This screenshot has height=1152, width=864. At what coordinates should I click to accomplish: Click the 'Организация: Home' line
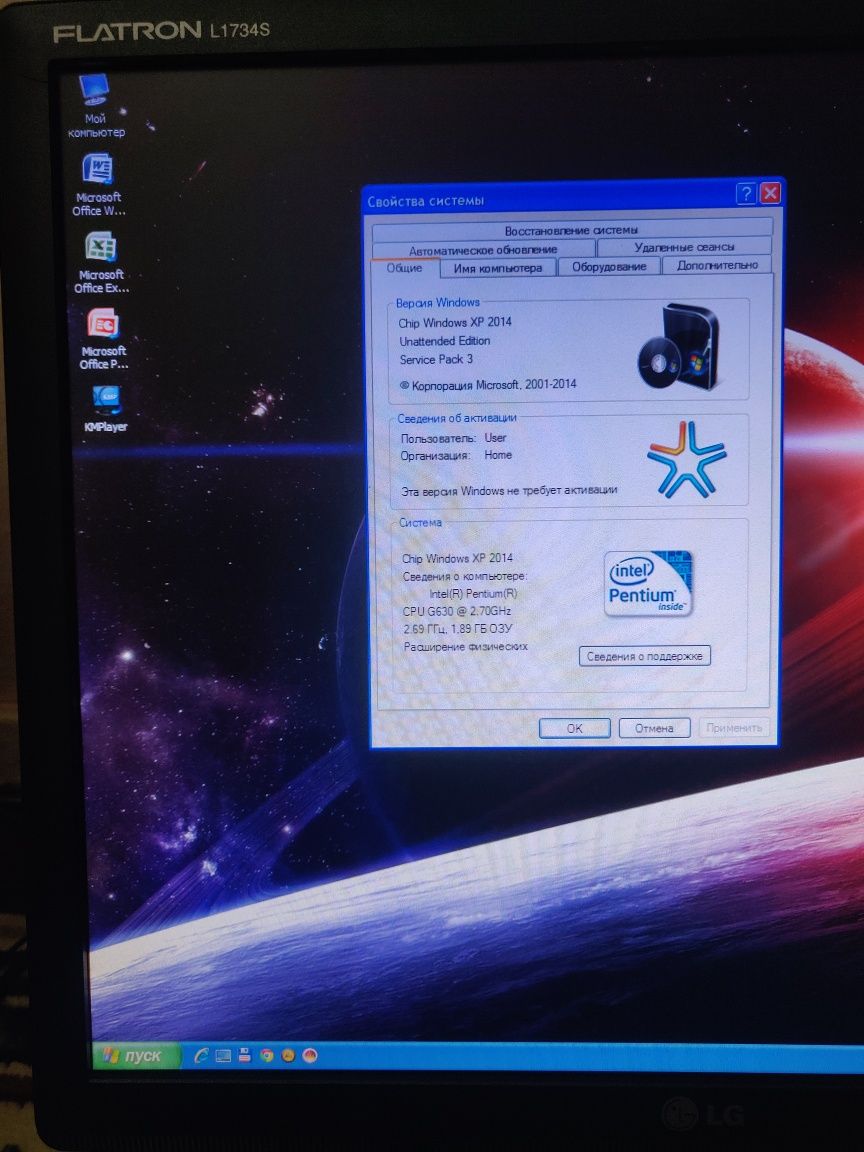(456, 456)
